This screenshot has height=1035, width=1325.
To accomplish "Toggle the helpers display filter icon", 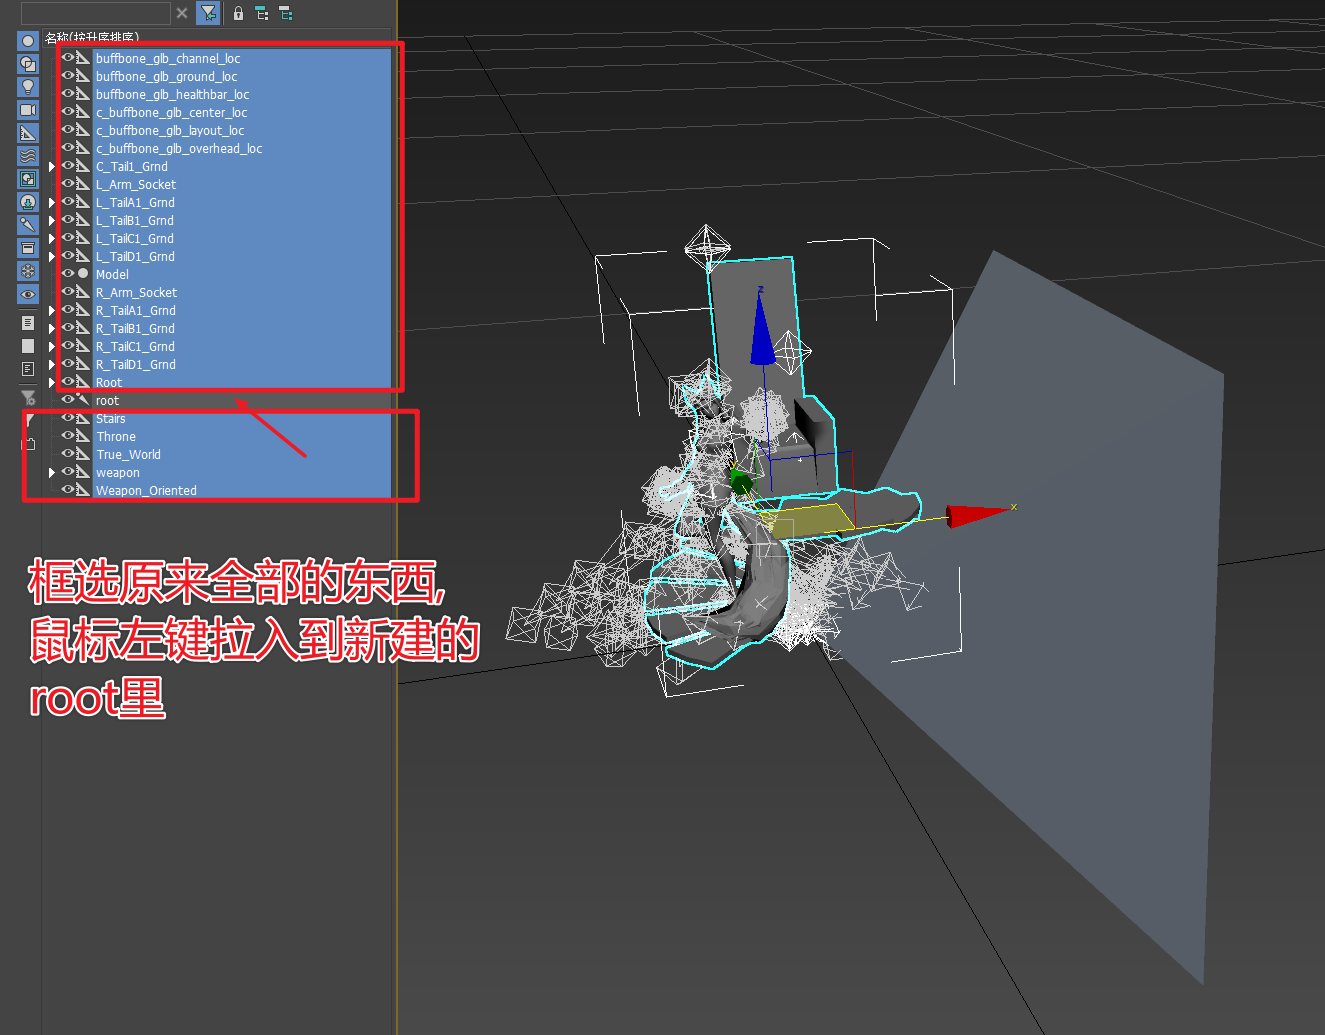I will pos(28,133).
